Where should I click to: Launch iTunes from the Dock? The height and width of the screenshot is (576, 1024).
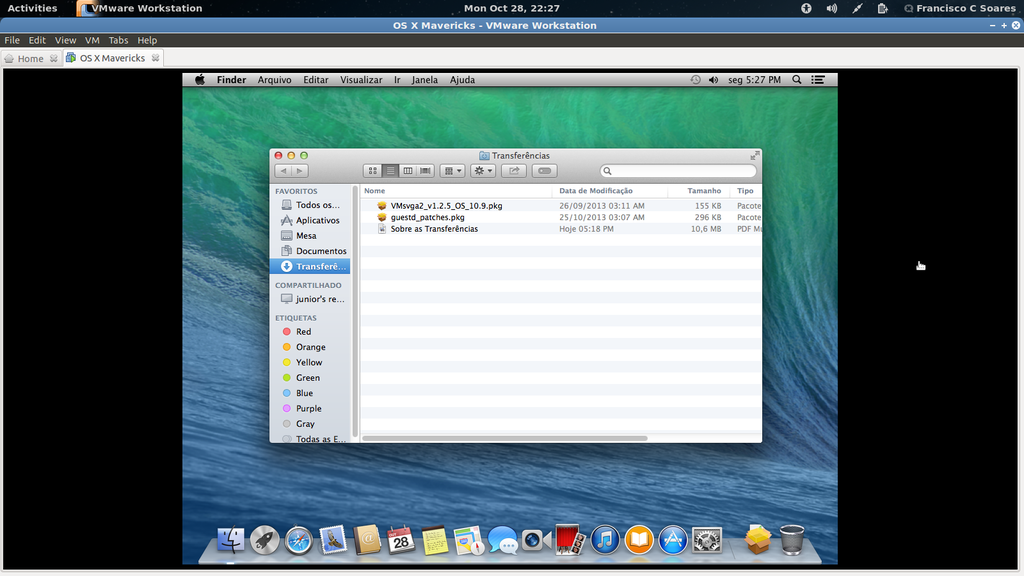[605, 541]
